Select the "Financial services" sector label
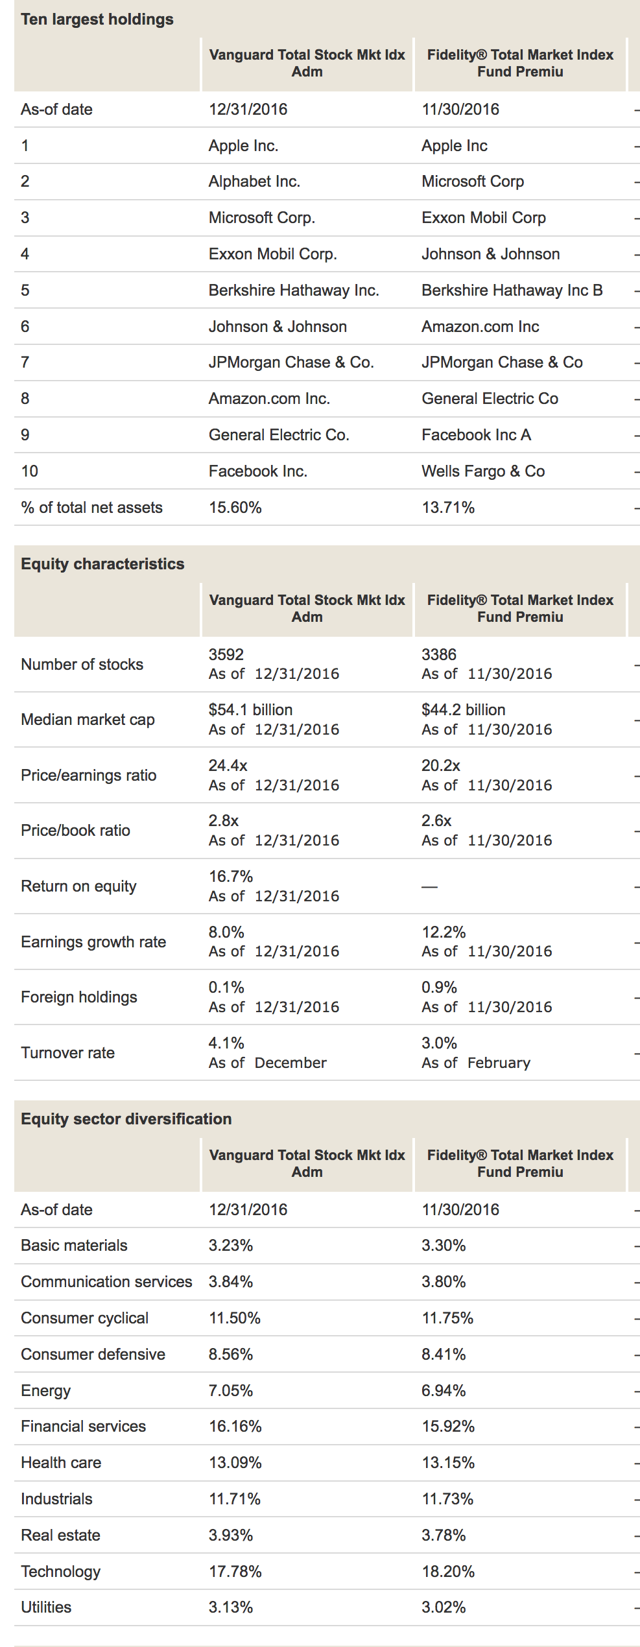640x1647 pixels. click(x=83, y=1427)
